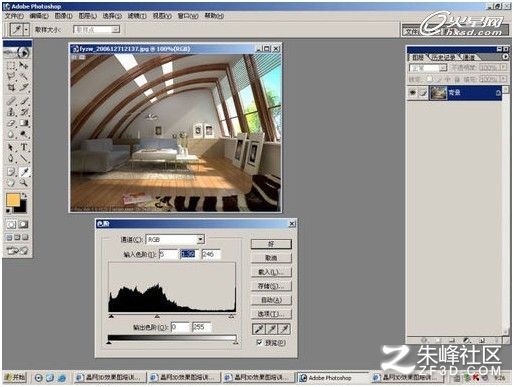Viewport: 514px width, 387px height.
Task: Switch to the History tab in the panel
Action: pos(443,57)
